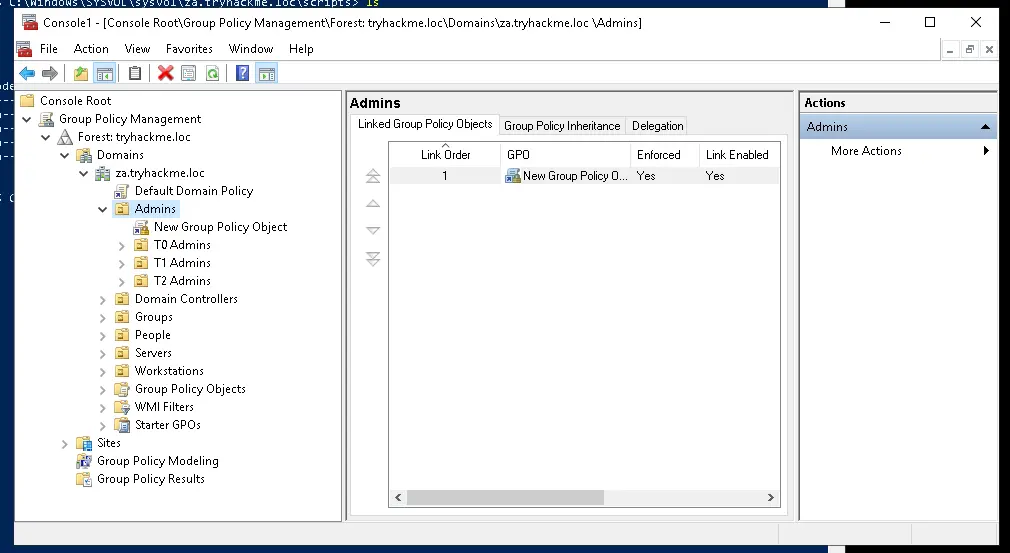Viewport: 1010px width, 553px height.
Task: Click the scrollbar right arrow in list
Action: click(770, 498)
